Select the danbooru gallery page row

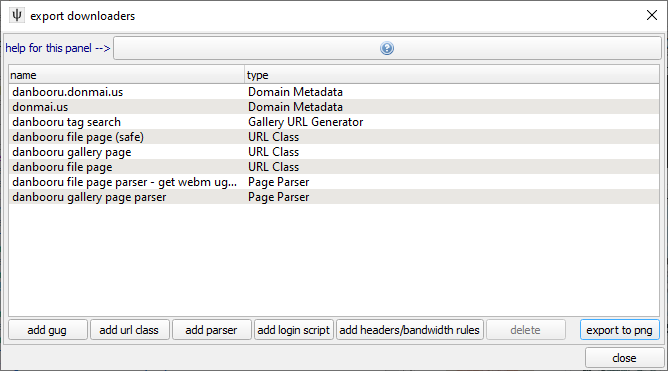(x=334, y=152)
